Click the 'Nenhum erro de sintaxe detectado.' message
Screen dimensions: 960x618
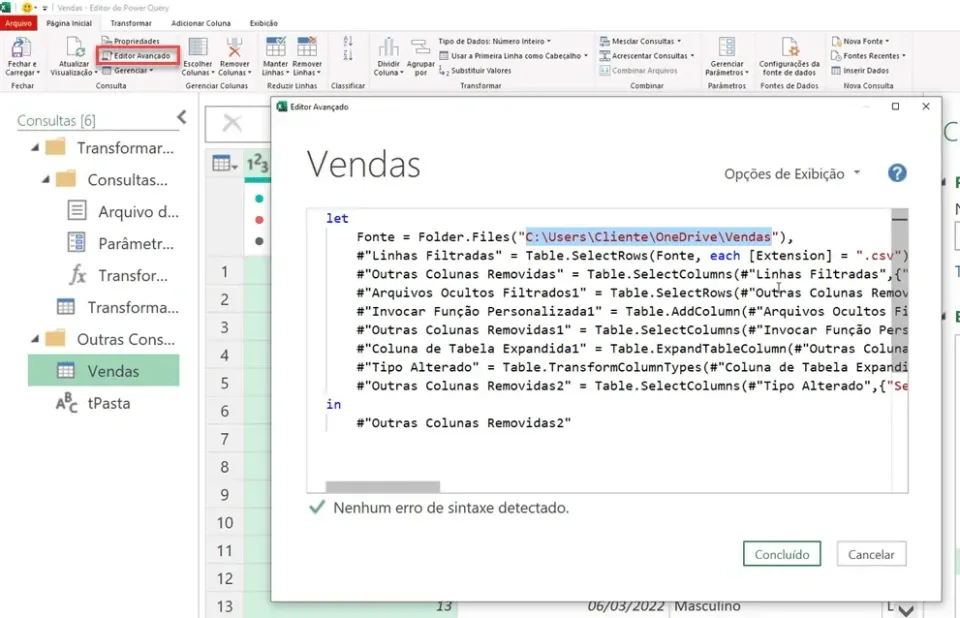point(451,508)
